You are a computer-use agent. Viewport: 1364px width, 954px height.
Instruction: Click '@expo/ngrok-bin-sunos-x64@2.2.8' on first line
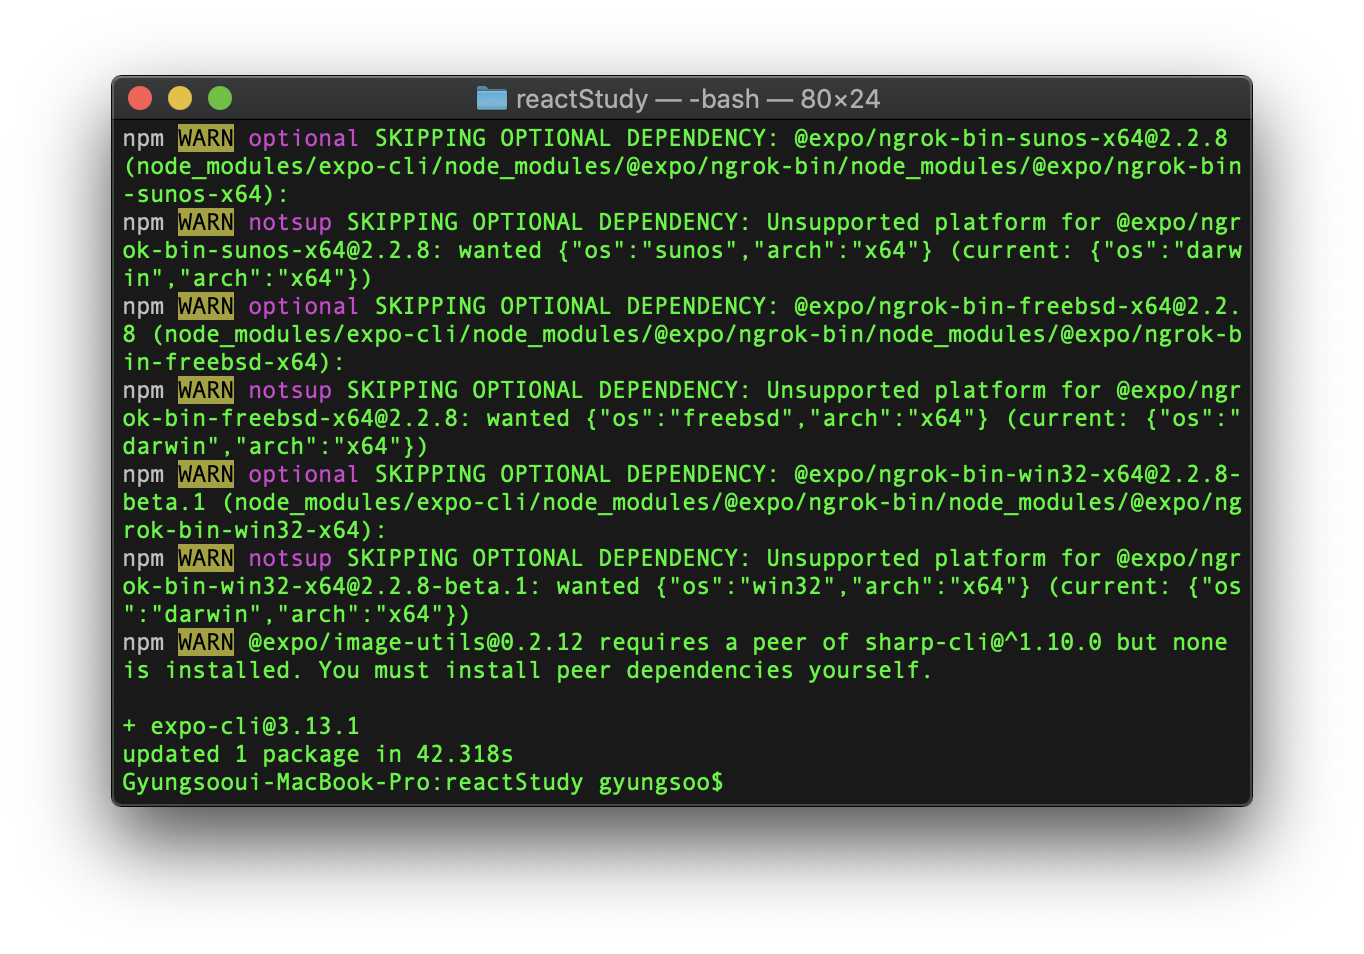[x=1011, y=138]
